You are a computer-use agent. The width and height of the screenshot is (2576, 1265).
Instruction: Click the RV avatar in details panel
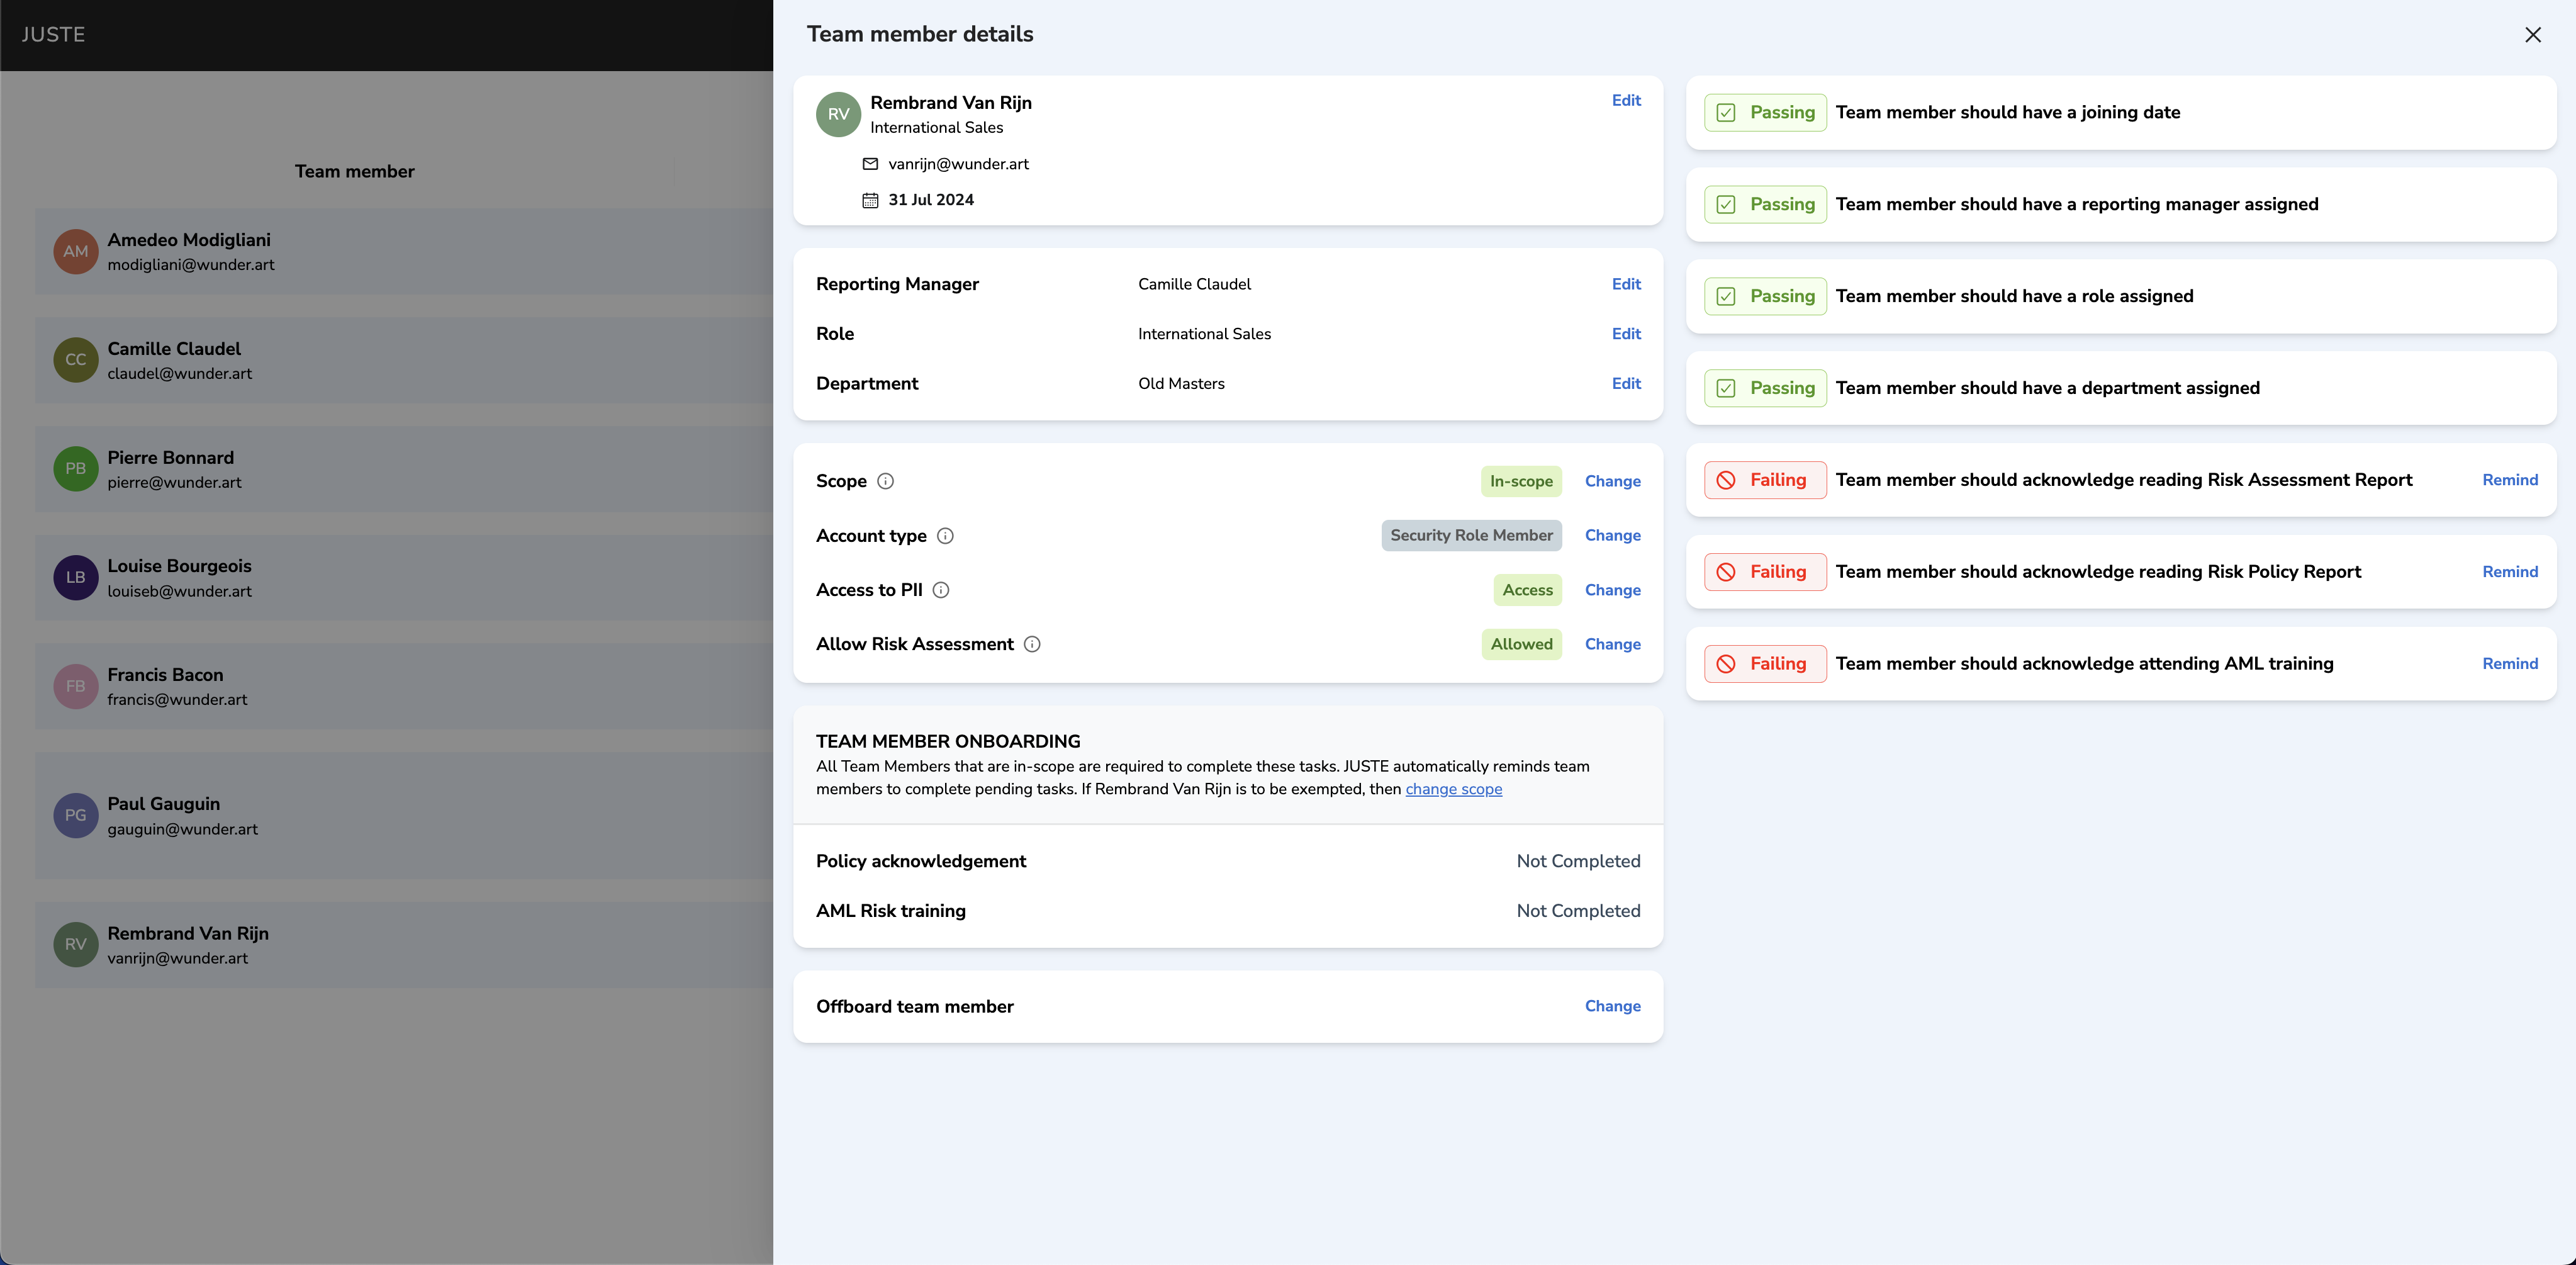[838, 114]
